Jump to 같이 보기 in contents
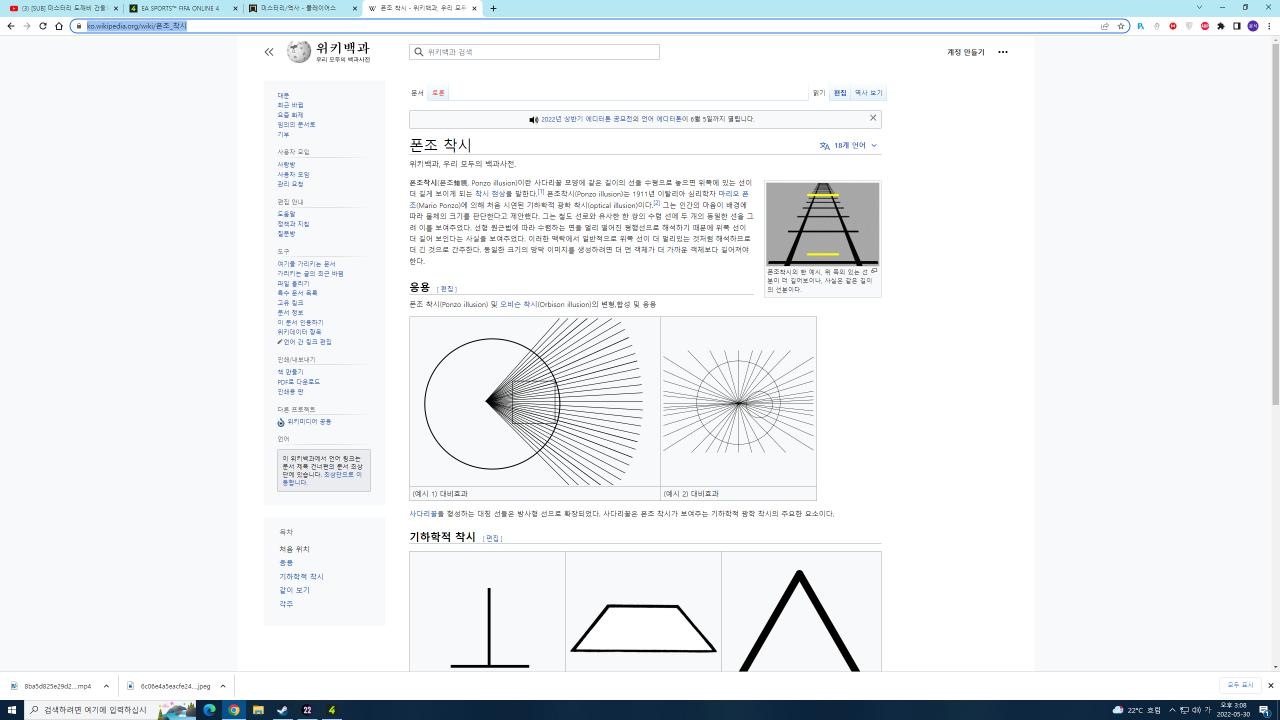This screenshot has height=720, width=1280. pyautogui.click(x=294, y=590)
